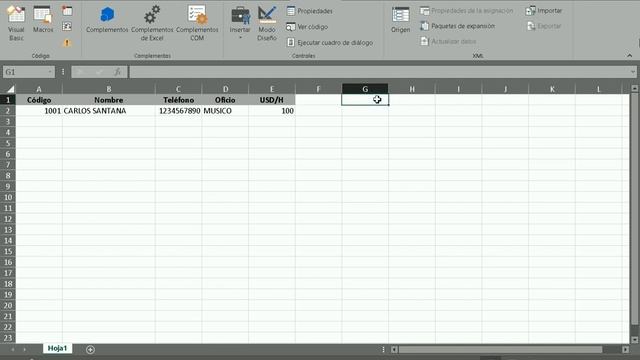The width and height of the screenshot is (640, 360).
Task: Click vertical scrollbar up arrow
Action: (634, 88)
